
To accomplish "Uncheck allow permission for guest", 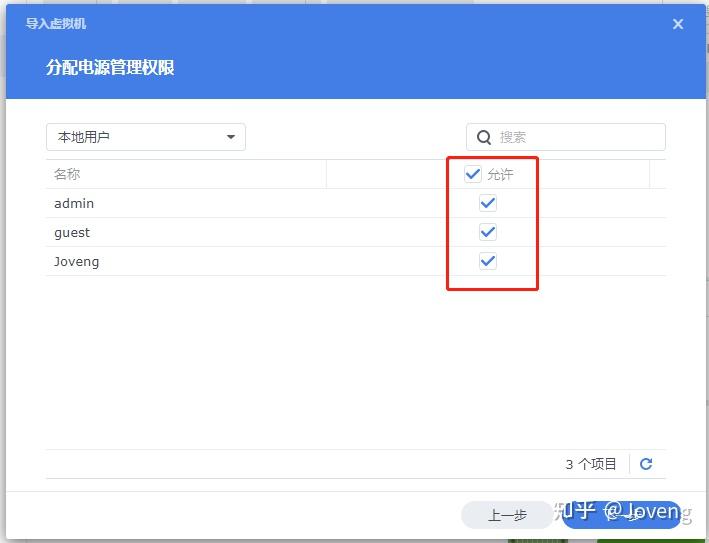I will pos(487,232).
